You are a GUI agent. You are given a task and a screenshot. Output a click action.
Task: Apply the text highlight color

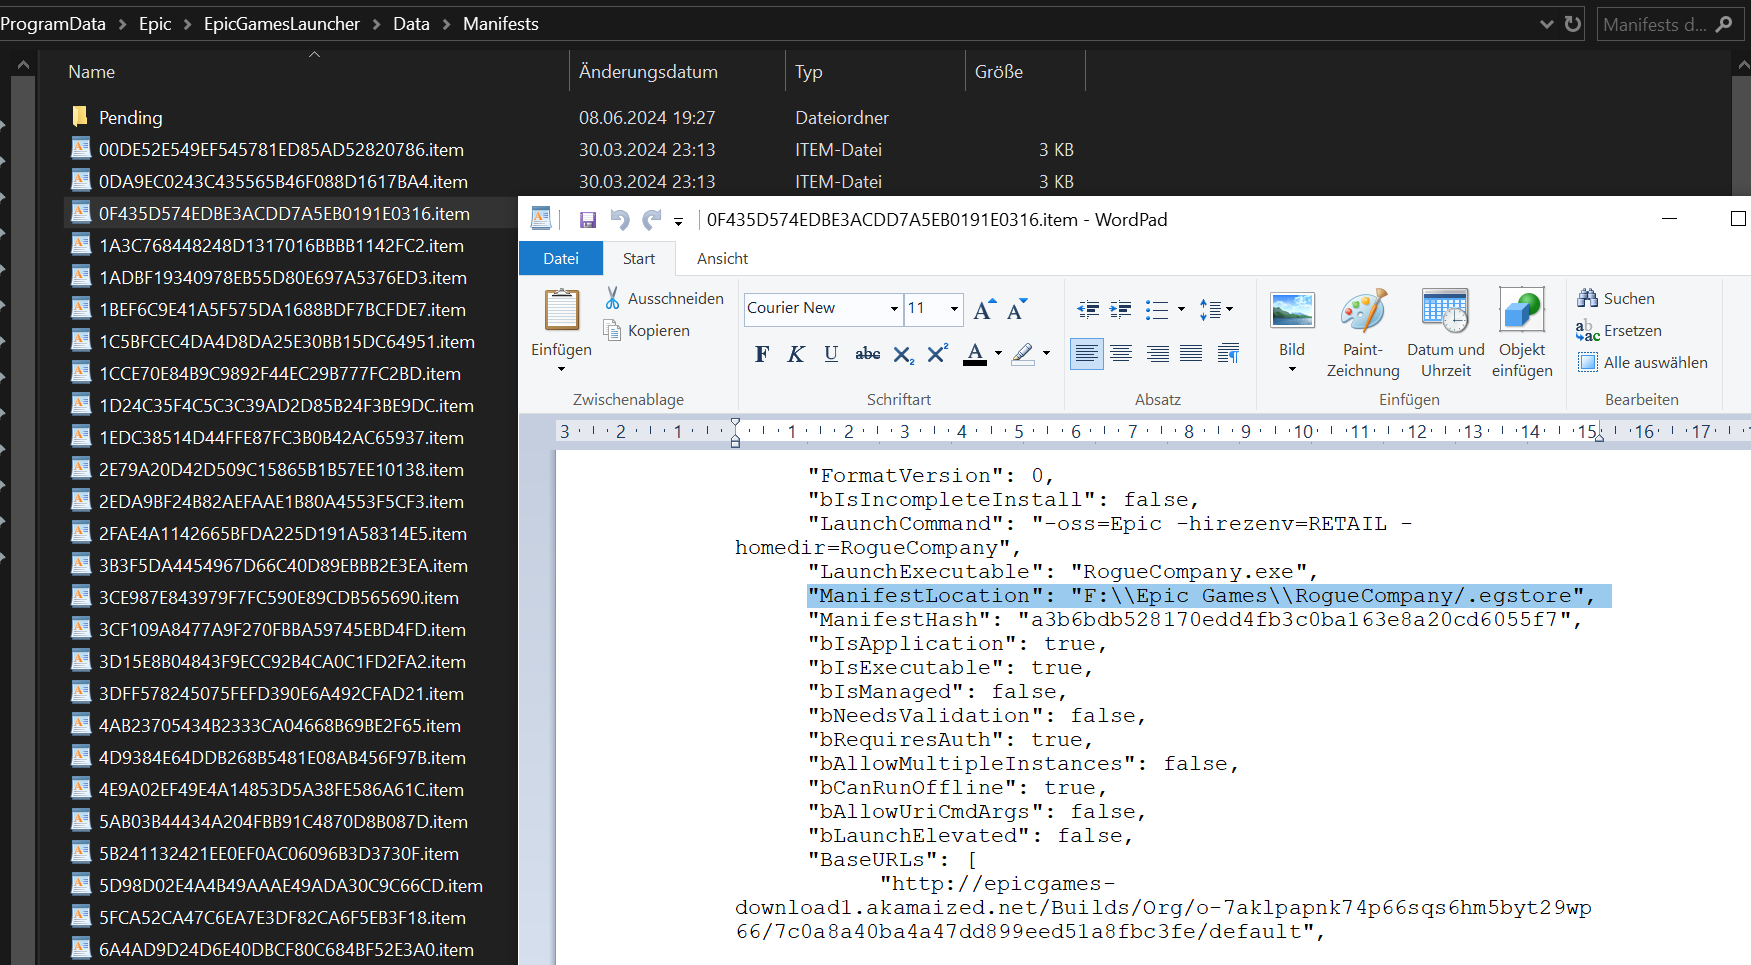(1022, 353)
